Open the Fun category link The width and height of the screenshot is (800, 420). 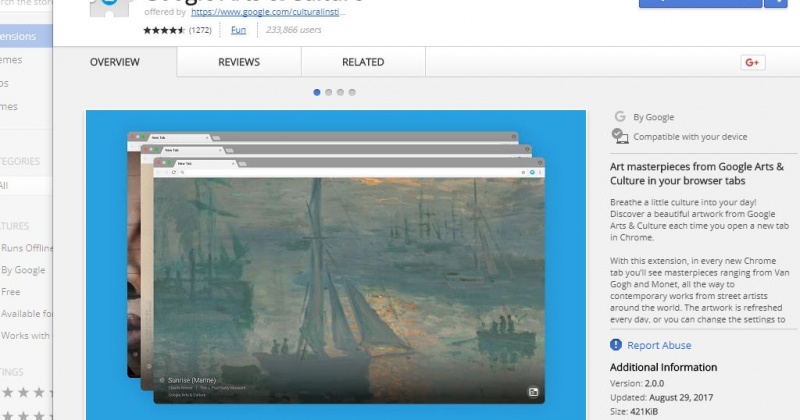point(238,30)
